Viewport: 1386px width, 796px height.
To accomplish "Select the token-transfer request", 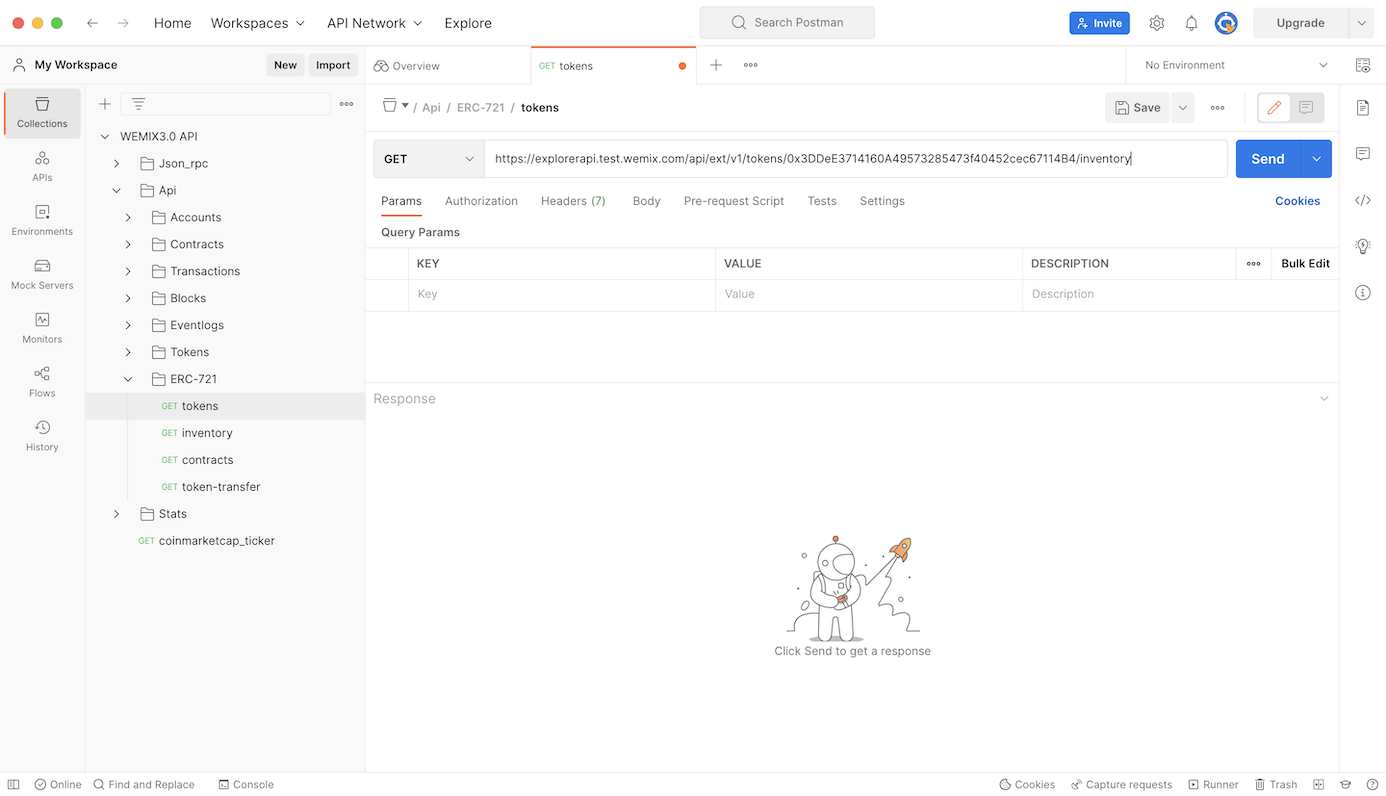I will point(220,487).
